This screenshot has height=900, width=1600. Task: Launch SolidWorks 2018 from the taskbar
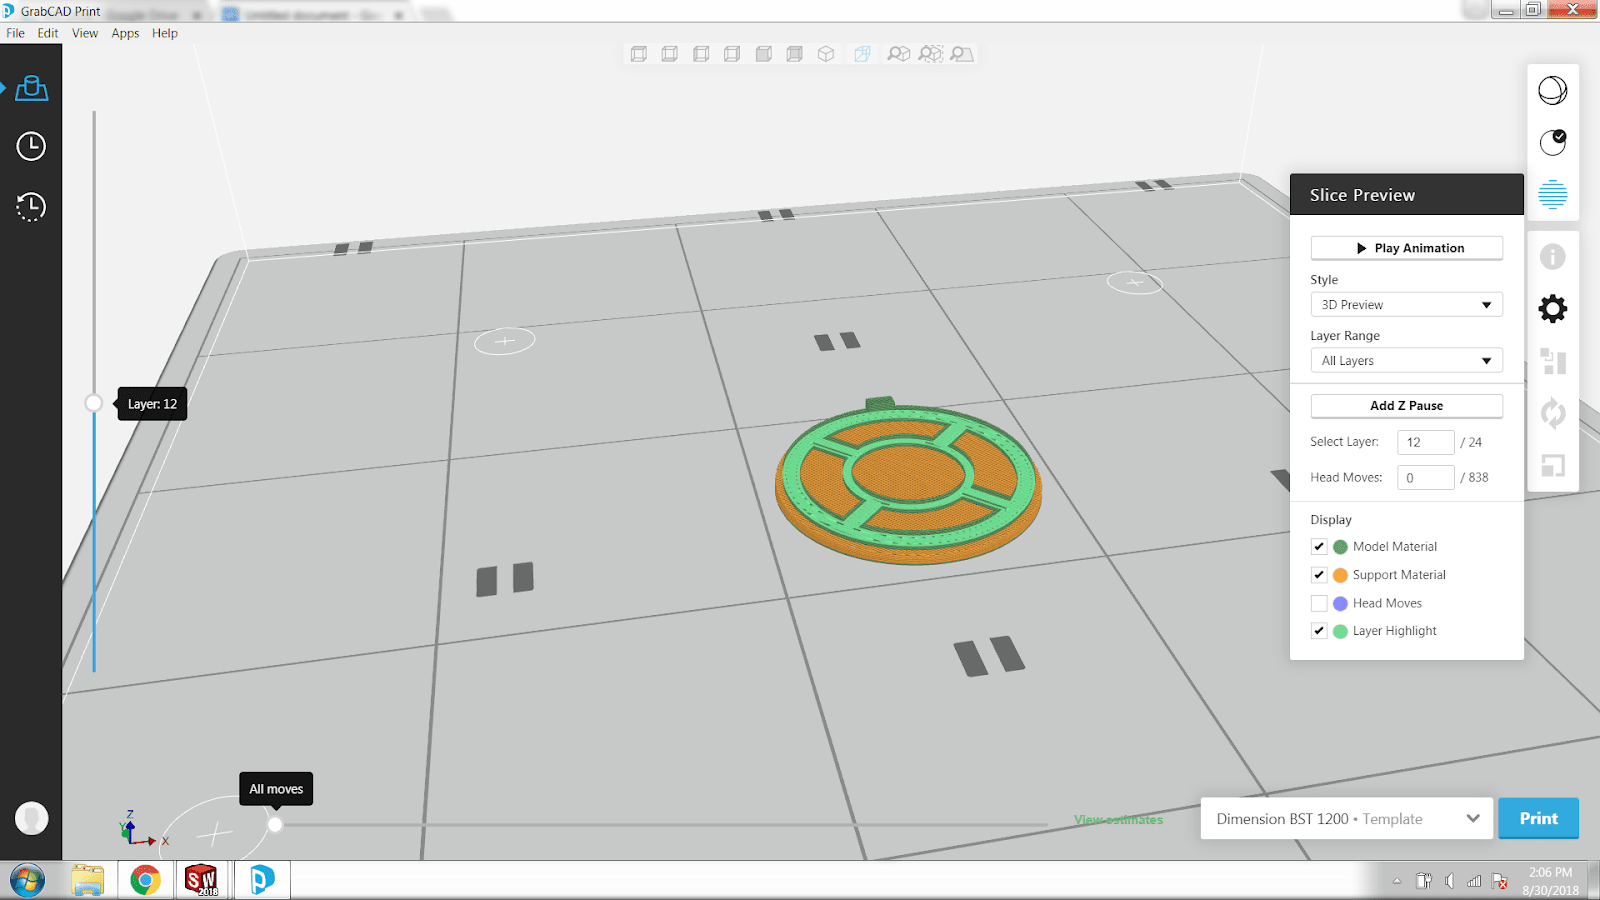pos(201,880)
